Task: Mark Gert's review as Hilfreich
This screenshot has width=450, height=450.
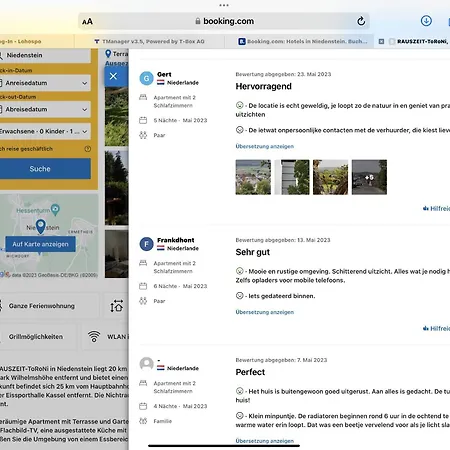Action: 436,209
